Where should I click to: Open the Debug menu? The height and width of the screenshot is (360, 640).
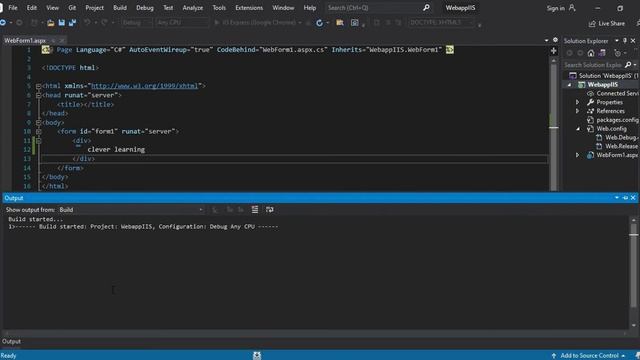[145, 8]
